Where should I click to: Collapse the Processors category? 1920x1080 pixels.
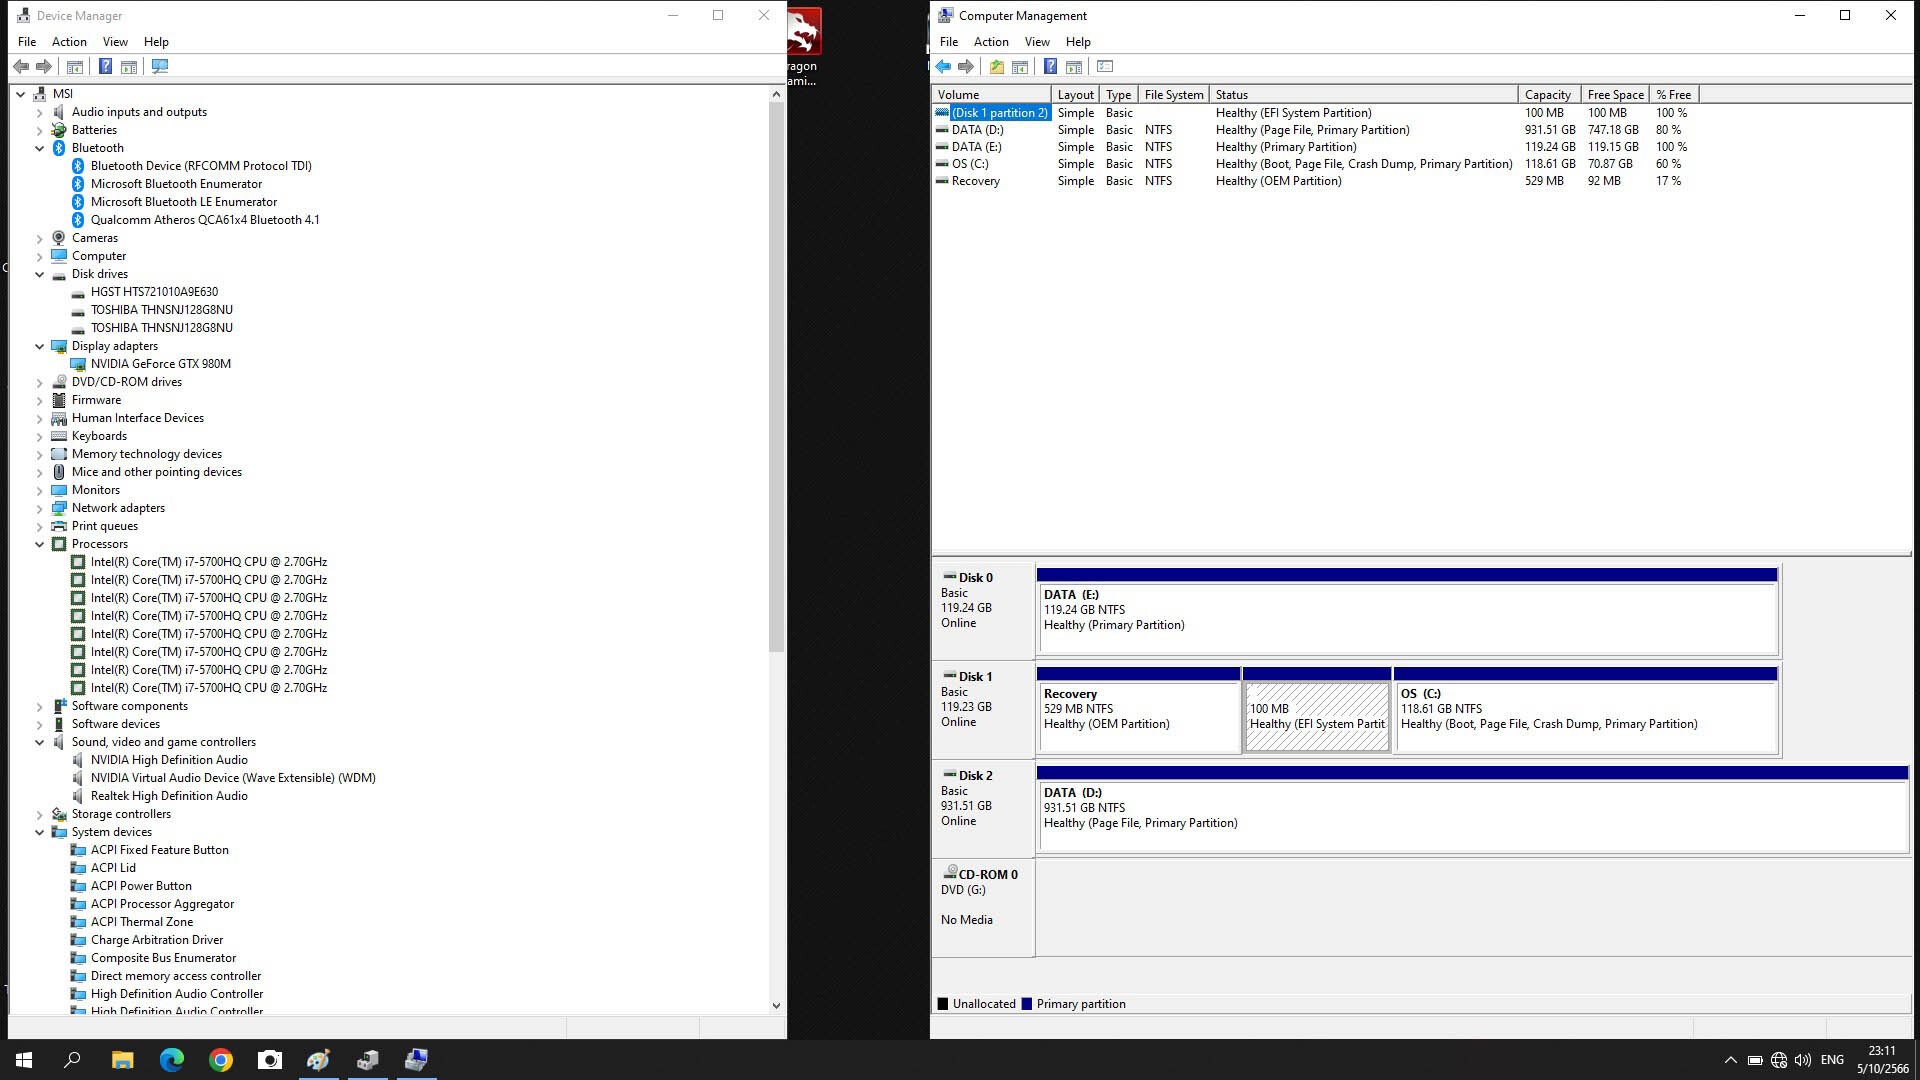[40, 544]
